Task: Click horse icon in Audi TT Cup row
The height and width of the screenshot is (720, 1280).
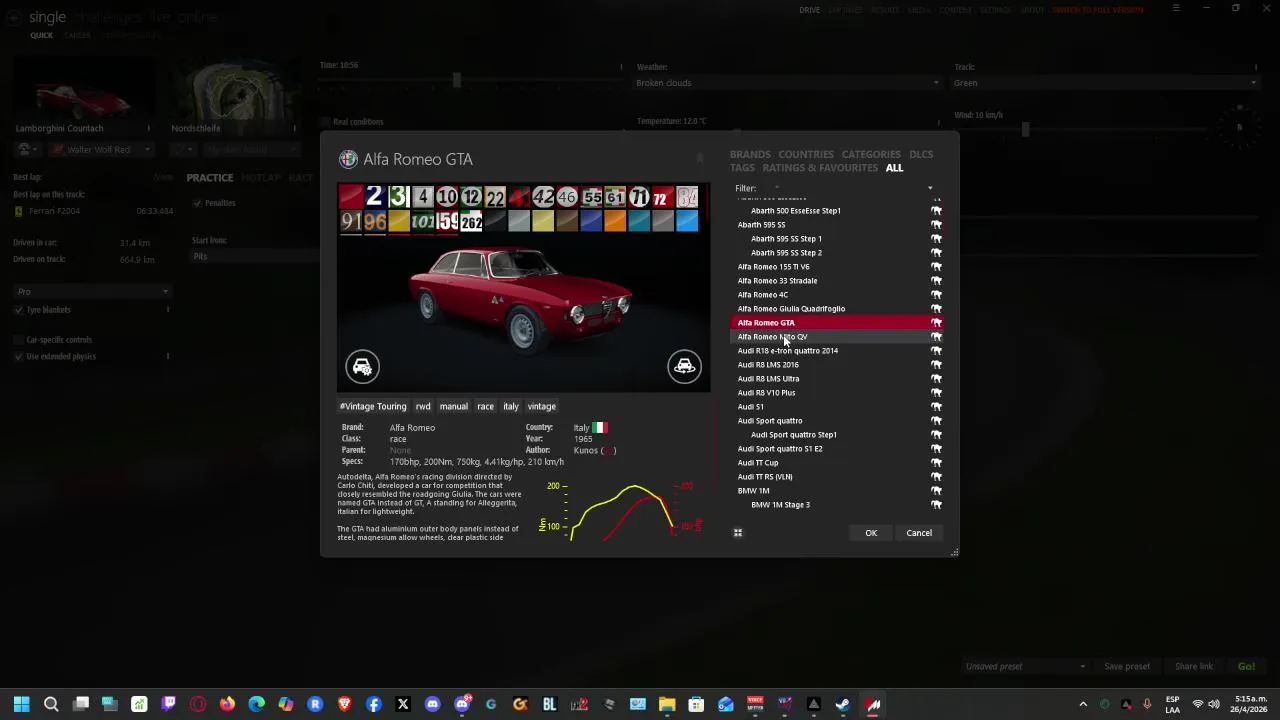Action: click(x=936, y=463)
